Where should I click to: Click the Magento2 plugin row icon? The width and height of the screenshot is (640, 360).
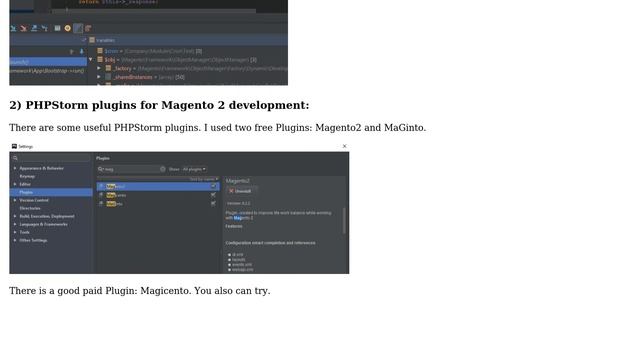[x=101, y=187]
